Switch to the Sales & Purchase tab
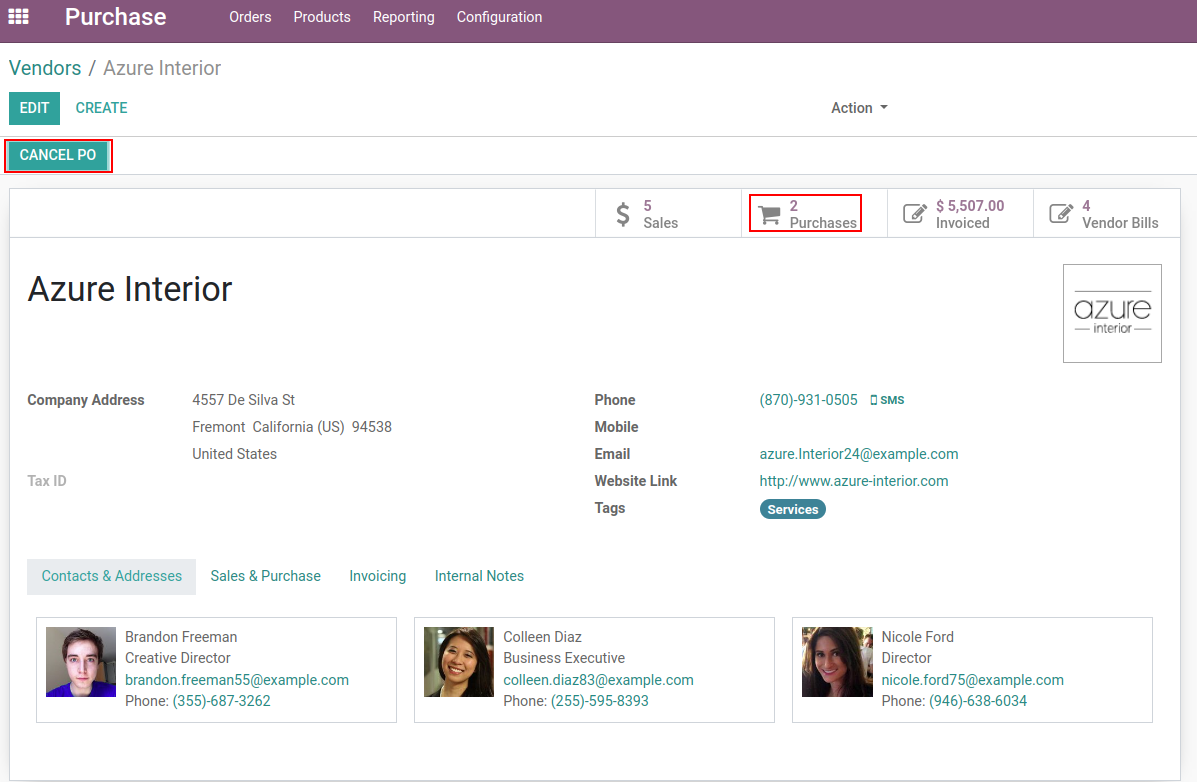Viewport: 1197px width, 782px height. click(265, 576)
